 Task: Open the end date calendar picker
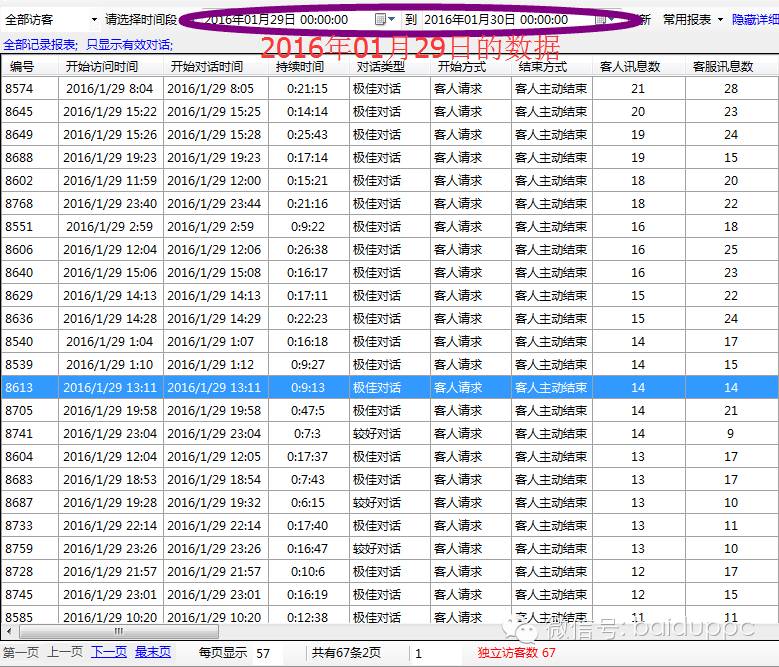point(600,20)
